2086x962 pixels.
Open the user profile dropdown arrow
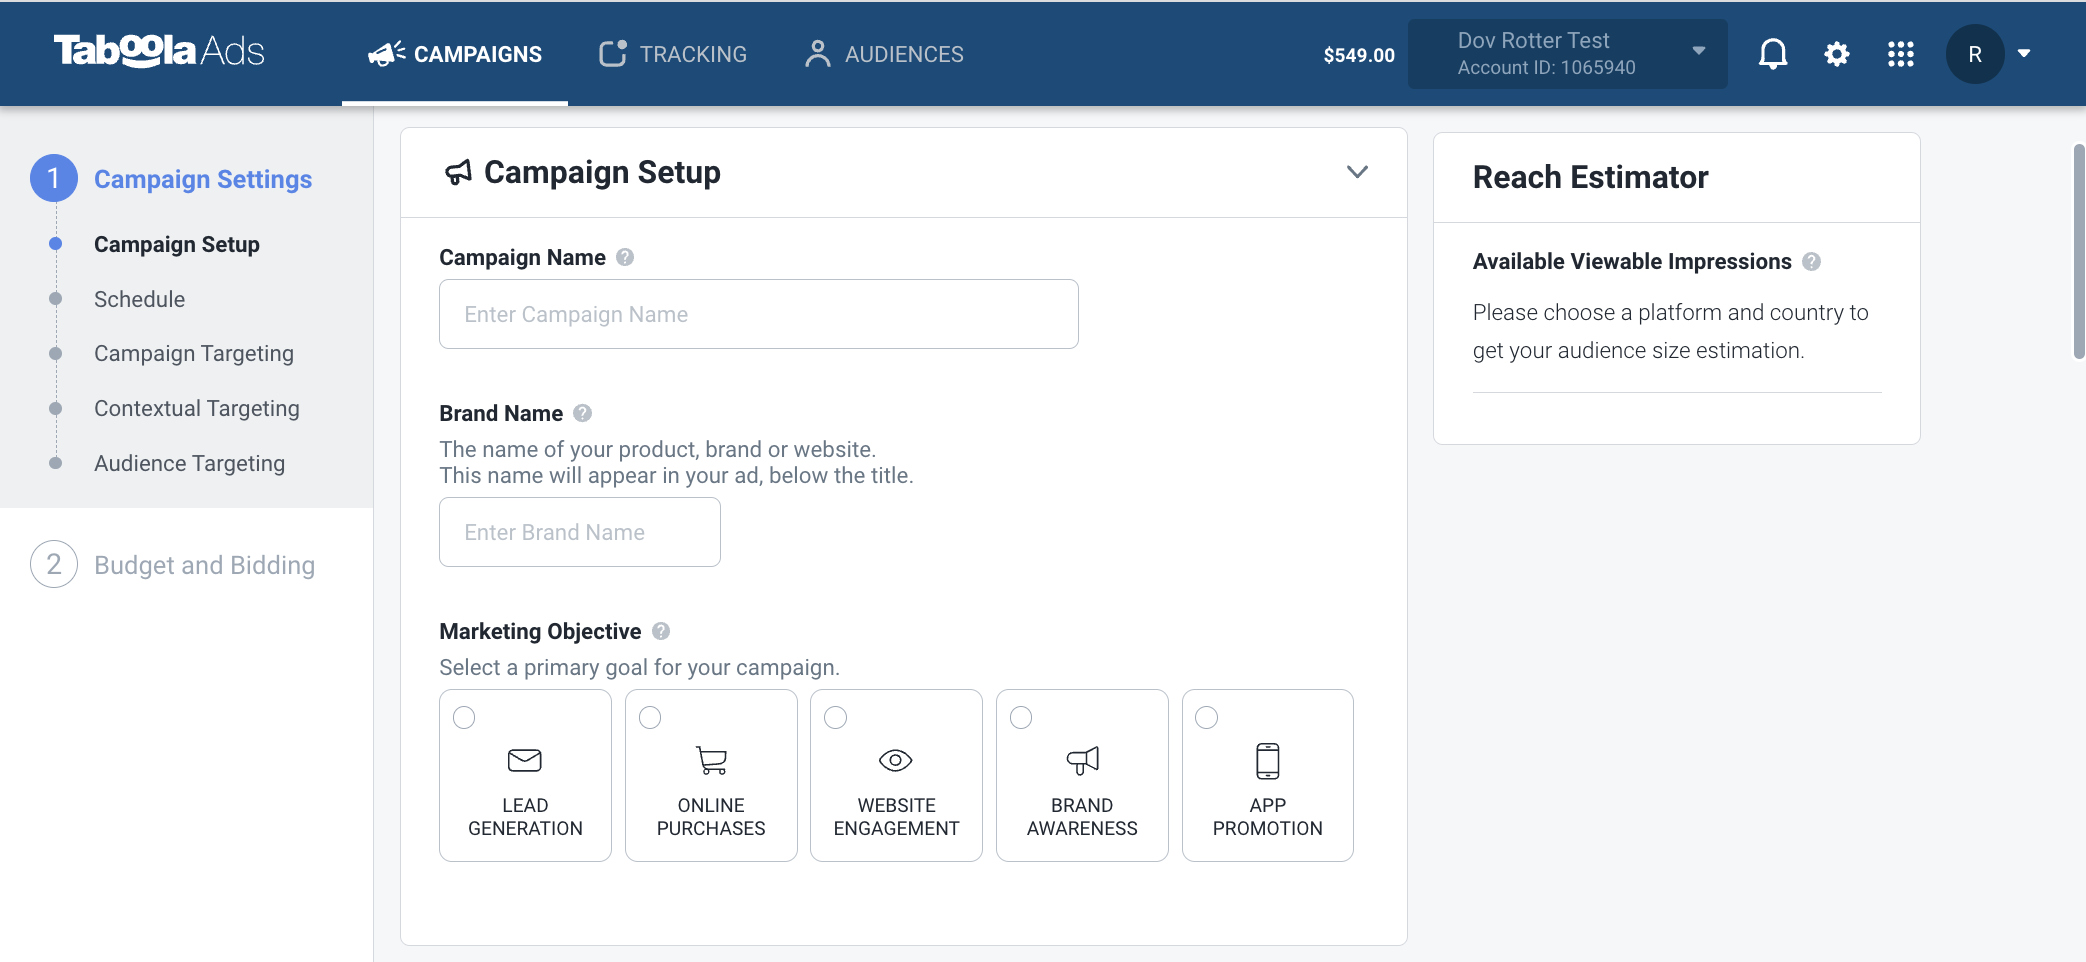tap(2024, 54)
